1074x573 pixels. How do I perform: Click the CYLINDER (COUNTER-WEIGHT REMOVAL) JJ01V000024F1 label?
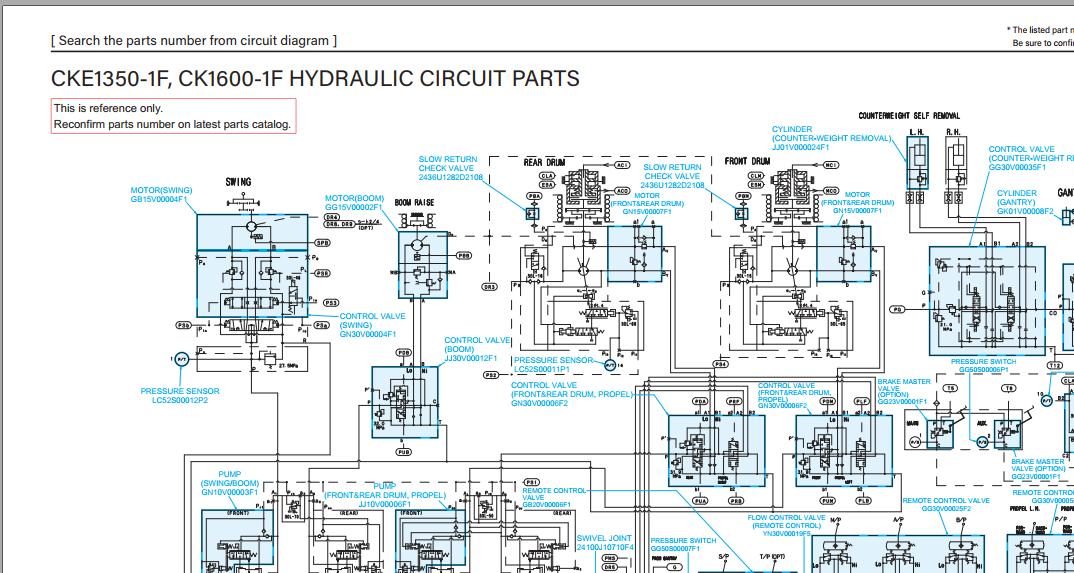click(832, 138)
